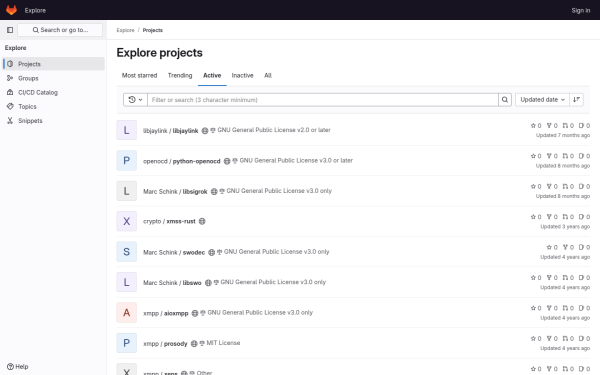Open Snippets in the sidebar
The height and width of the screenshot is (375, 600).
[x=54, y=121]
